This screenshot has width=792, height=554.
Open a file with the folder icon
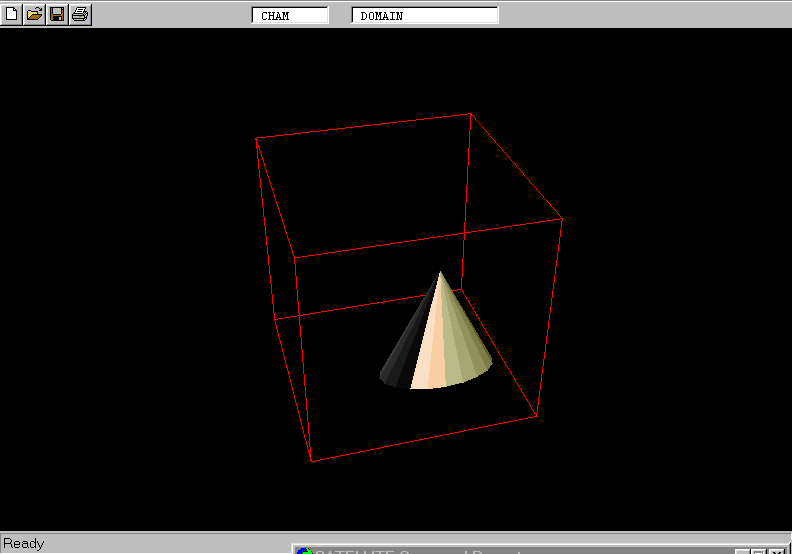[35, 14]
